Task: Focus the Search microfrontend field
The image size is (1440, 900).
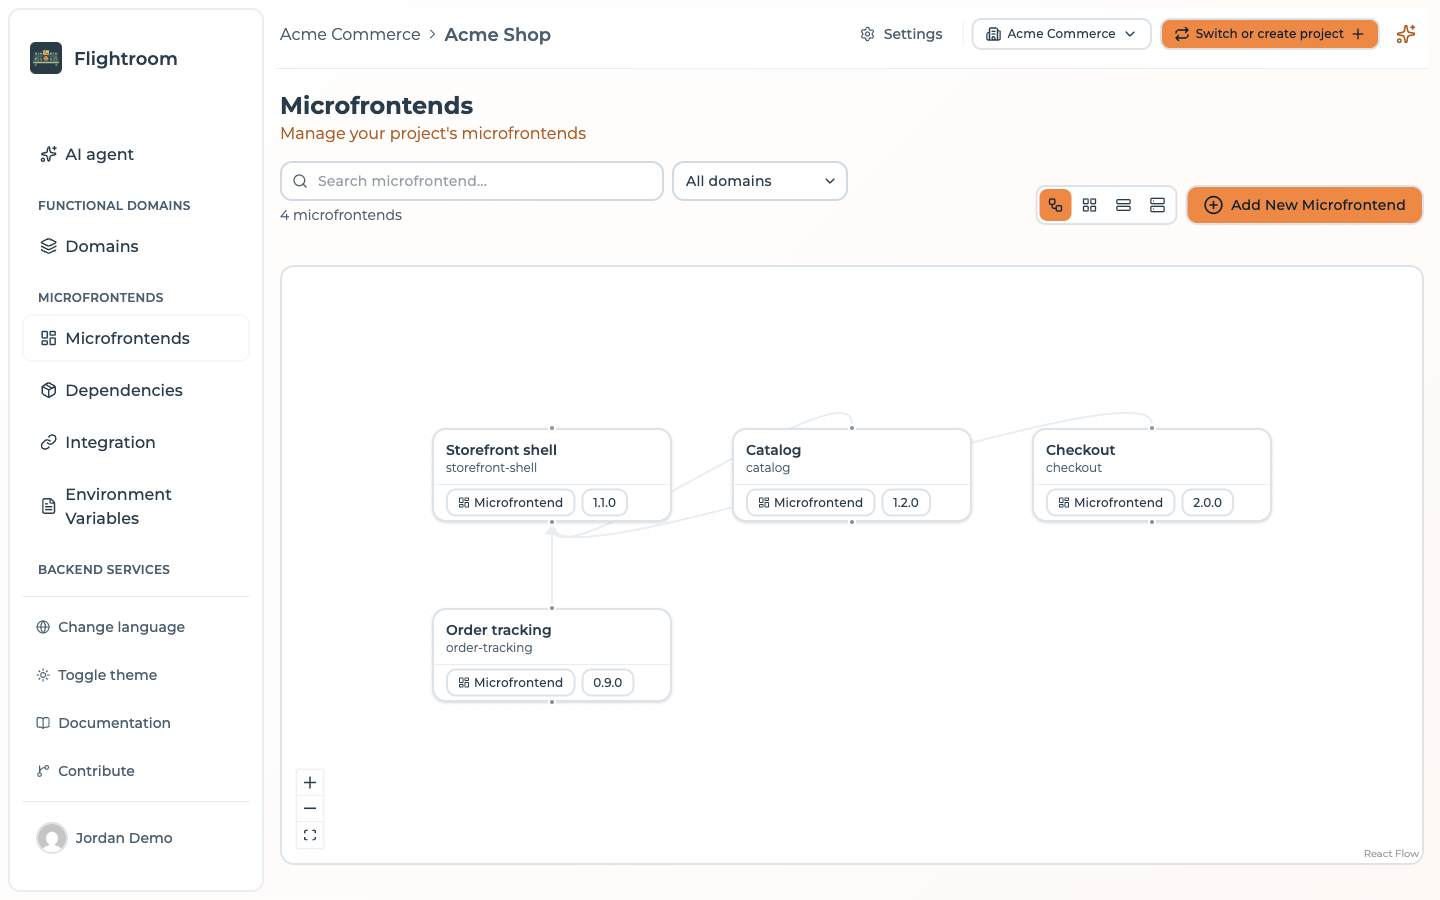Action: pyautogui.click(x=472, y=181)
